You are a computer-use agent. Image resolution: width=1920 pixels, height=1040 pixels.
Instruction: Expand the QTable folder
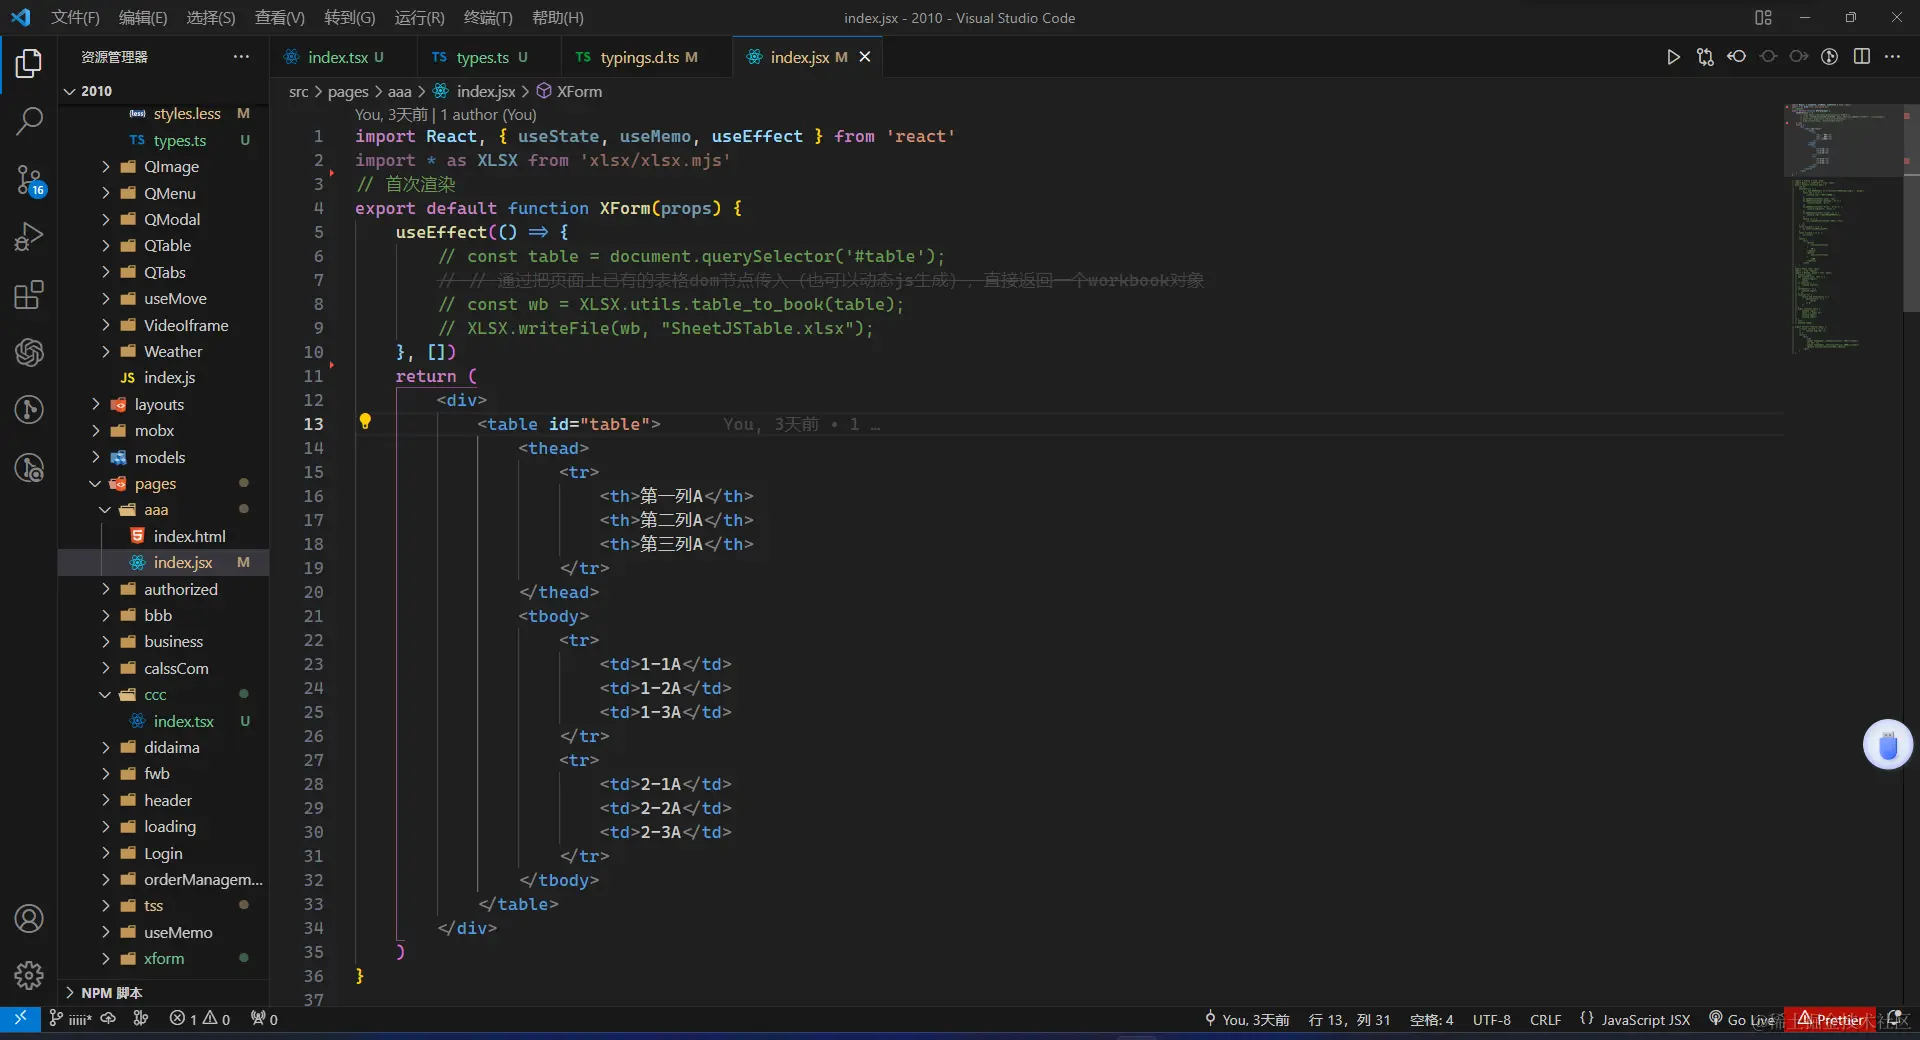tap(166, 245)
